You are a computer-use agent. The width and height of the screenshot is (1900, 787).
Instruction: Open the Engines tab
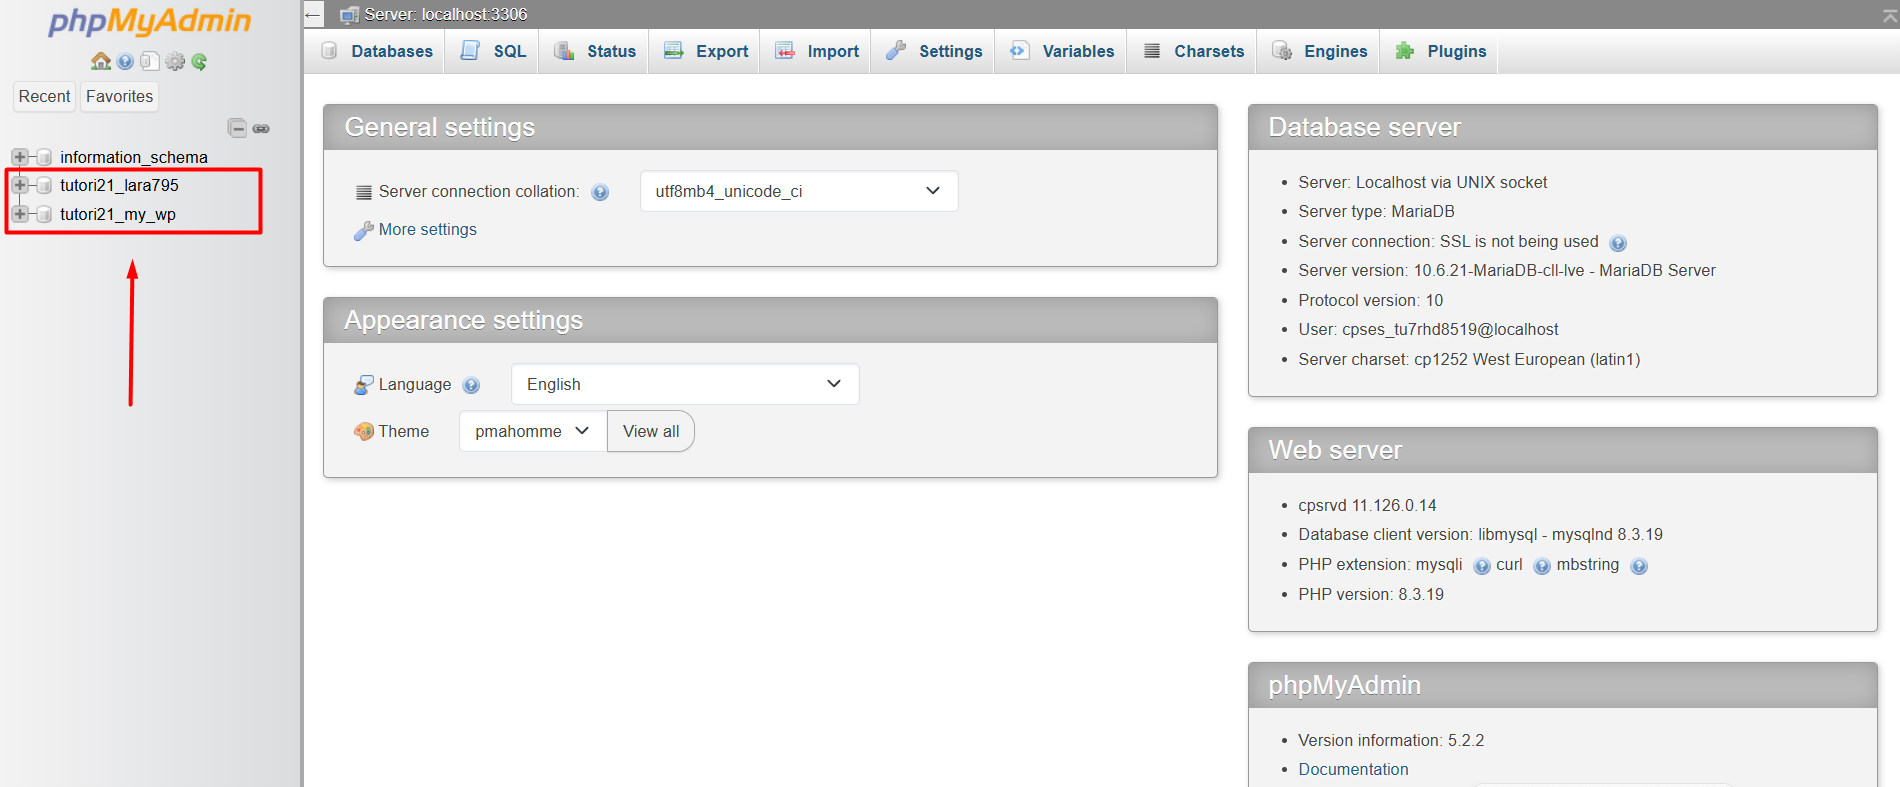pyautogui.click(x=1320, y=51)
